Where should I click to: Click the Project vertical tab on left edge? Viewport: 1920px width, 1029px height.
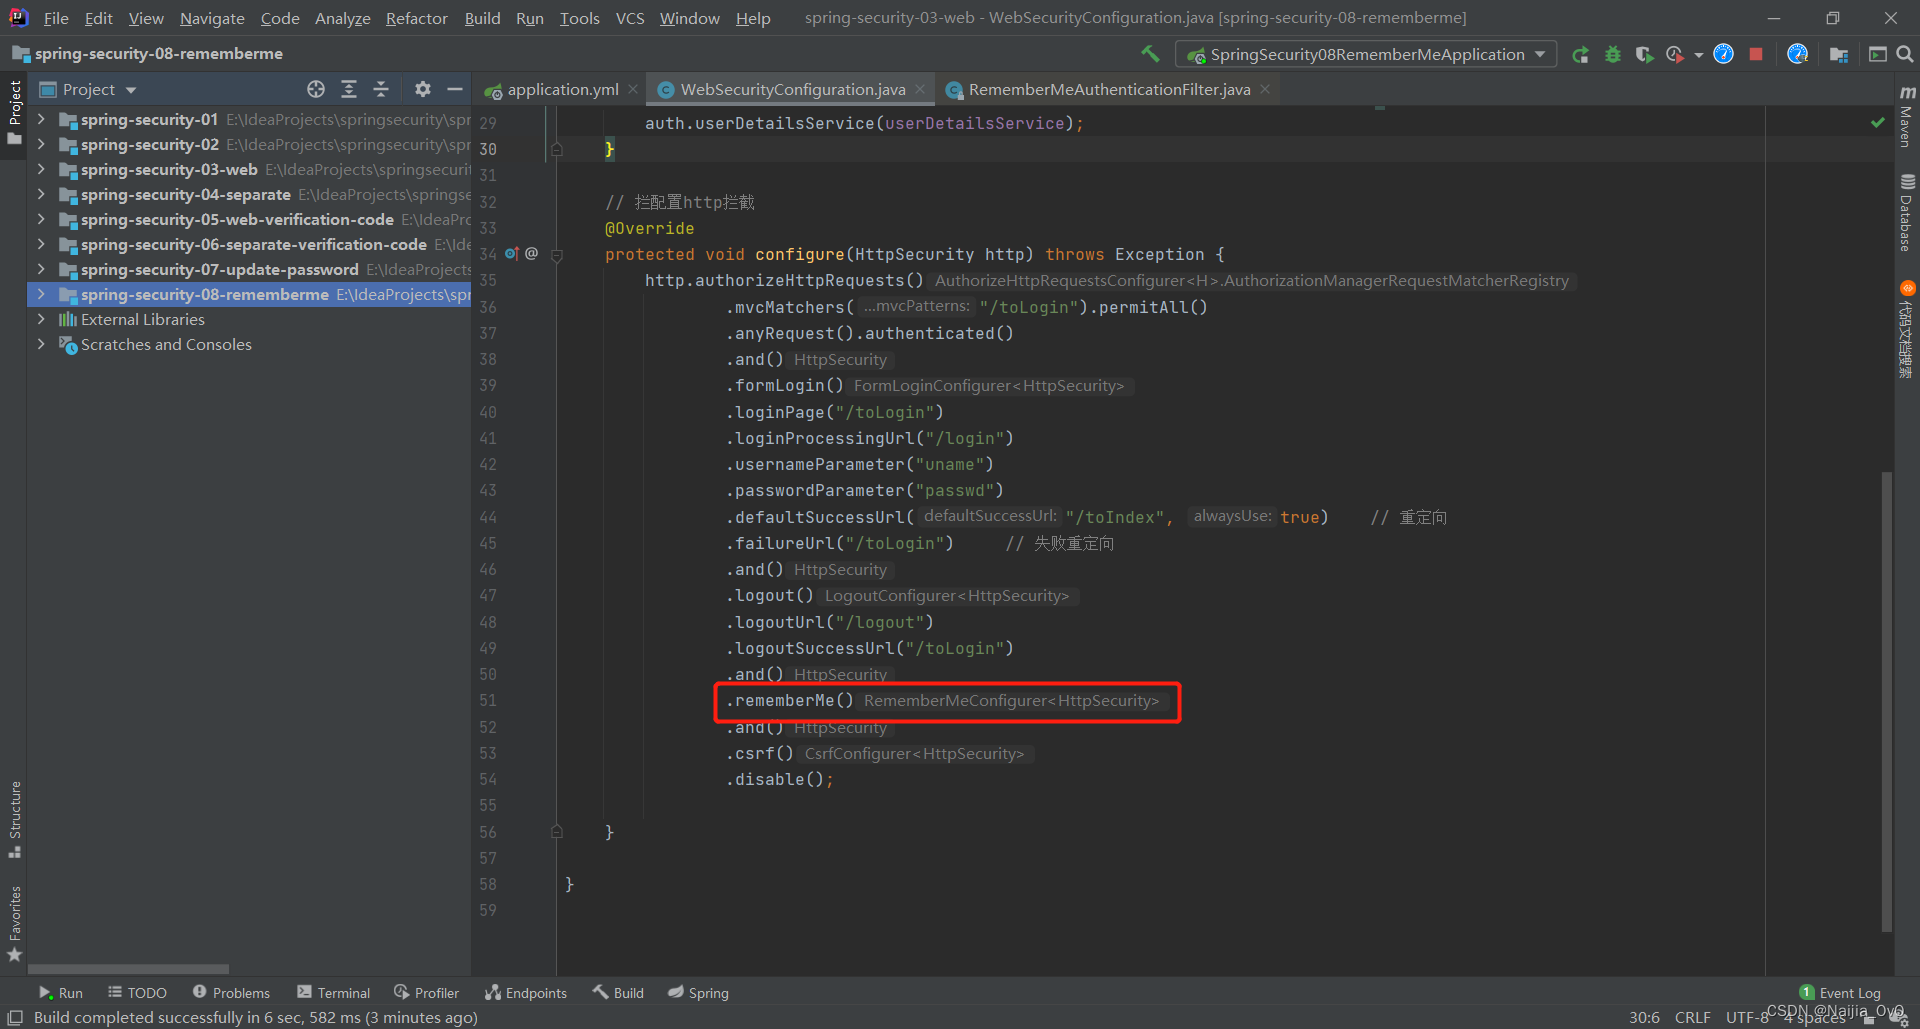[15, 112]
